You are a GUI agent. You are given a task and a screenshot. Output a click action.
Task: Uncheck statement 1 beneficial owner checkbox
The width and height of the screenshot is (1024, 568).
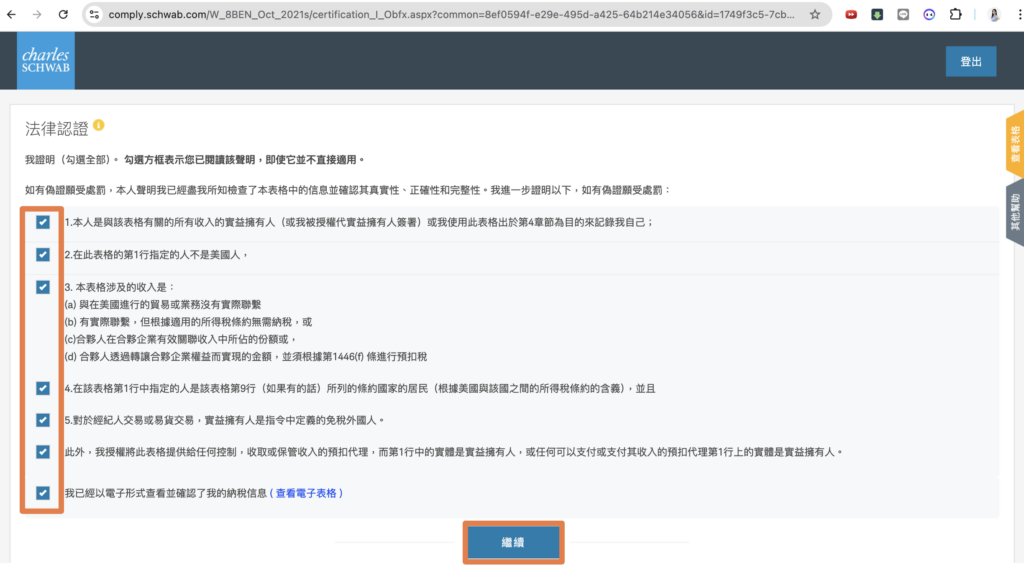point(42,222)
